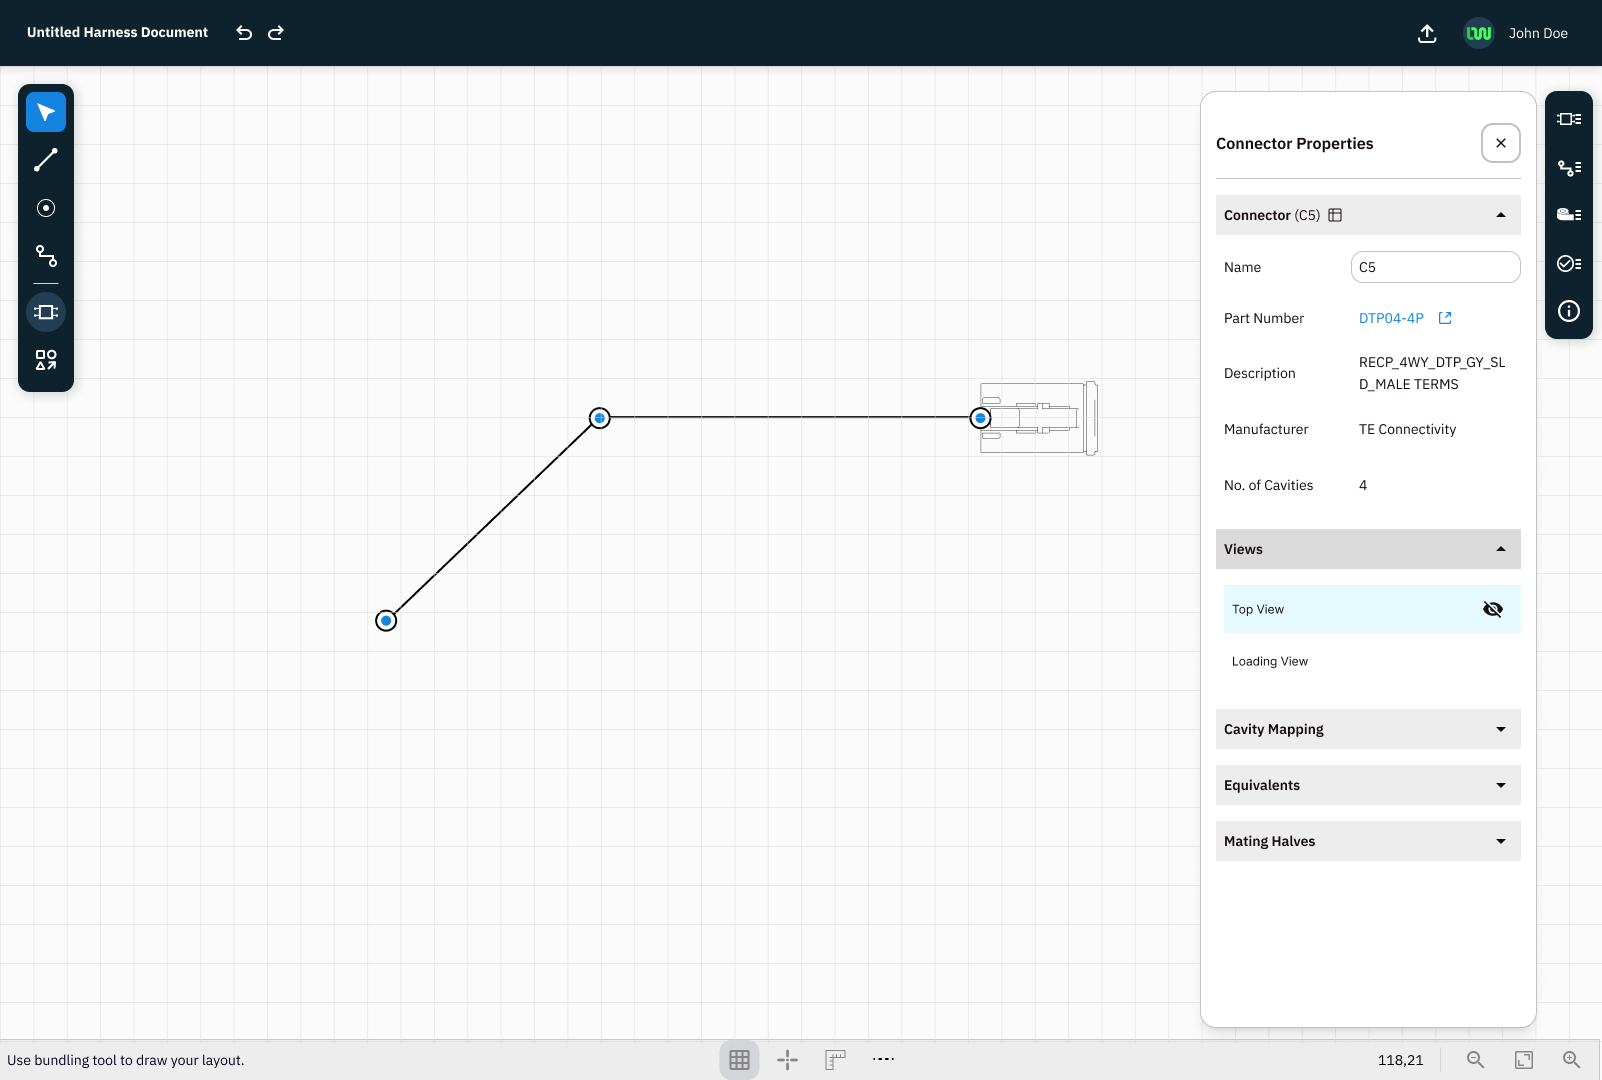
Task: Select the lower-left end node on canvas
Action: (386, 621)
